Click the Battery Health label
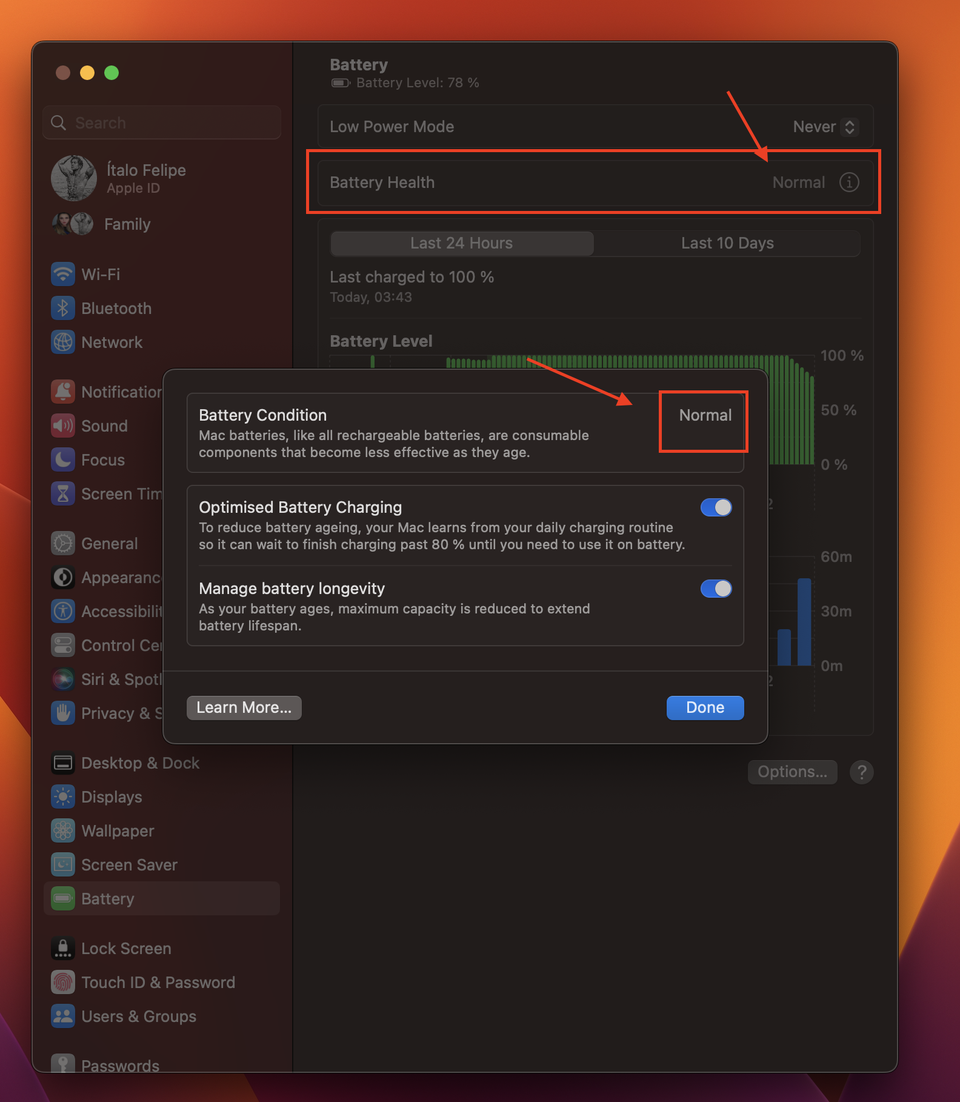 [382, 183]
